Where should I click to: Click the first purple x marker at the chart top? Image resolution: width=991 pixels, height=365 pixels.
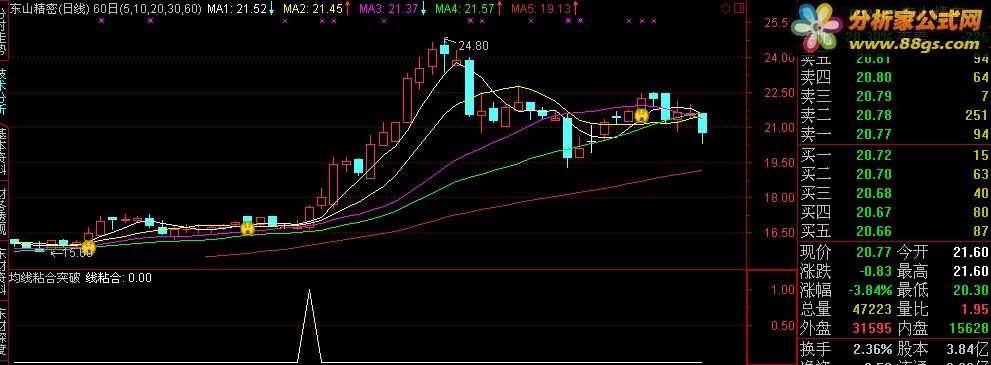(x=101, y=21)
